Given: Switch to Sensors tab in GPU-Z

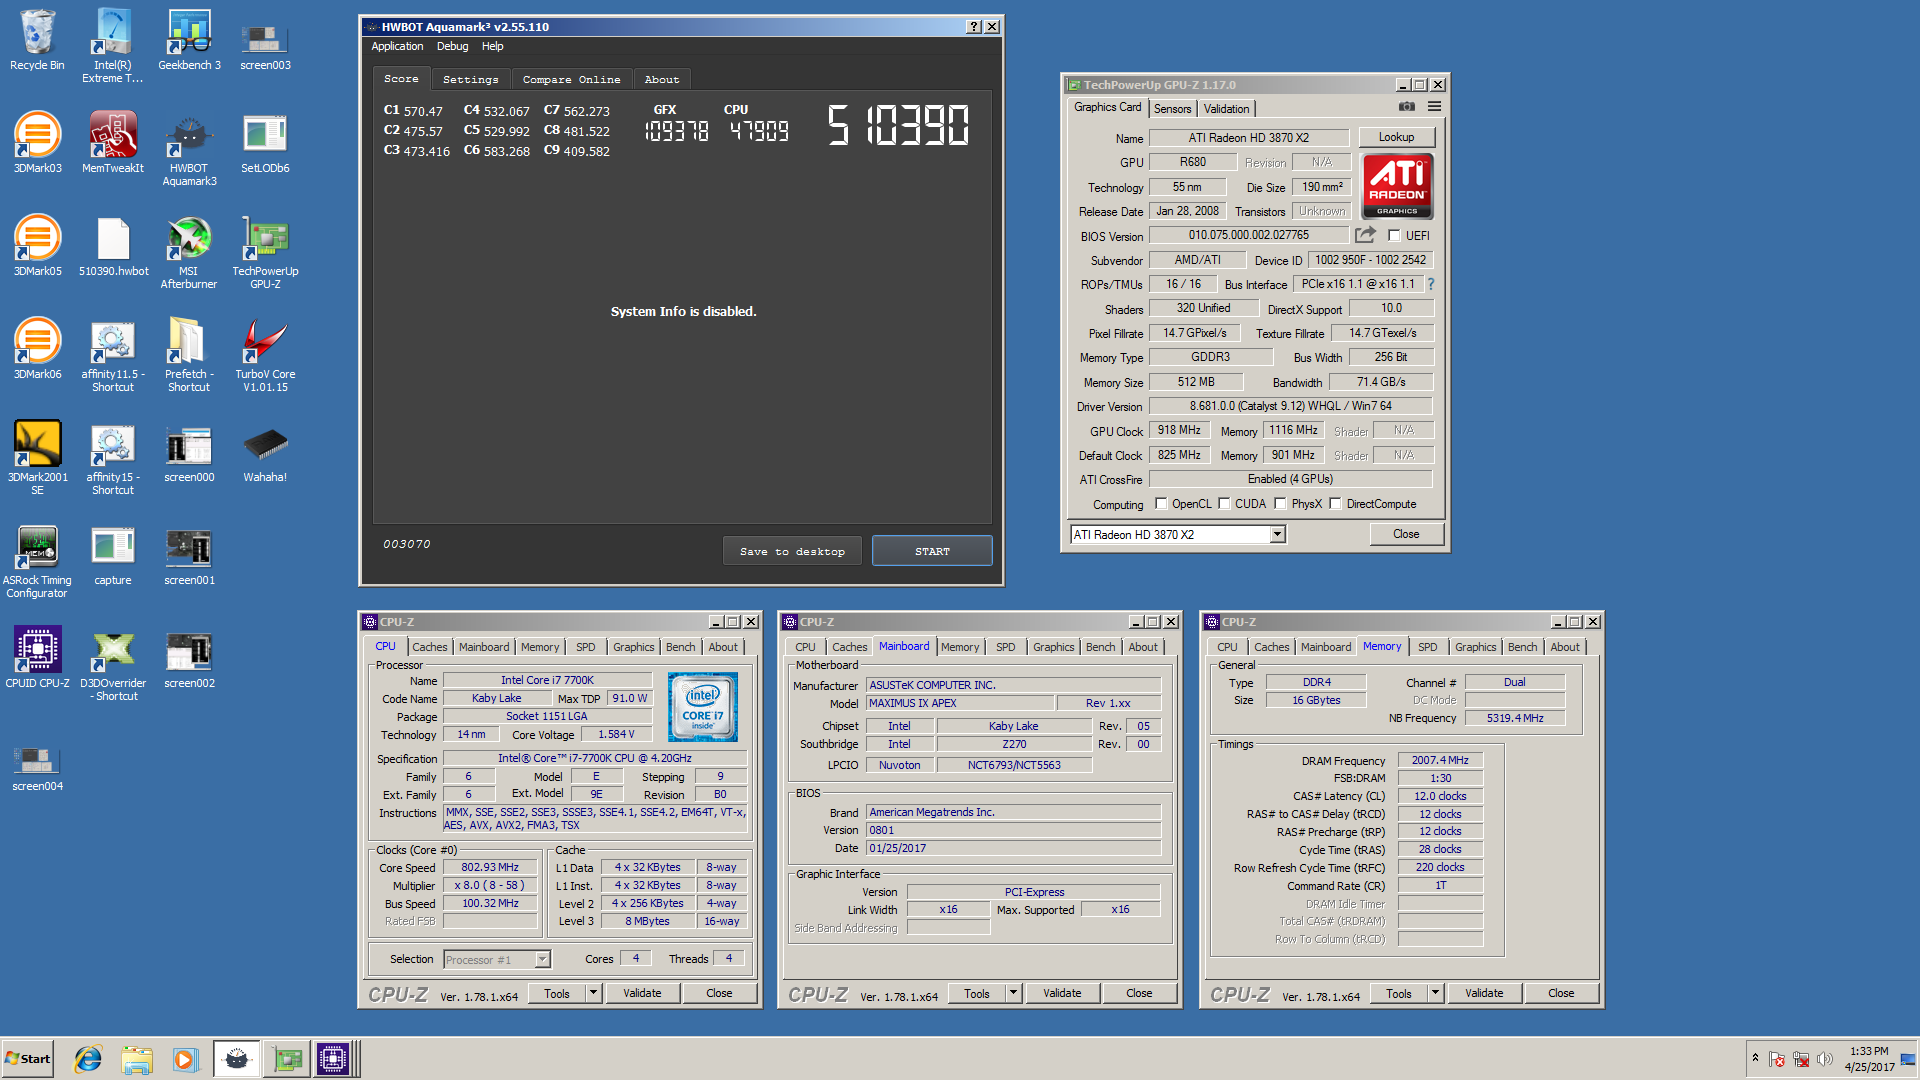Looking at the screenshot, I should pos(1172,109).
